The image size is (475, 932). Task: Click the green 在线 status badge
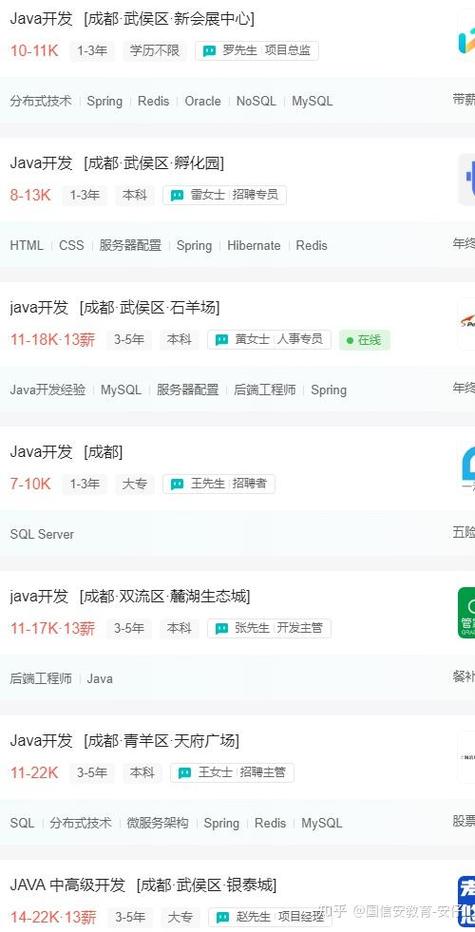pyautogui.click(x=364, y=340)
